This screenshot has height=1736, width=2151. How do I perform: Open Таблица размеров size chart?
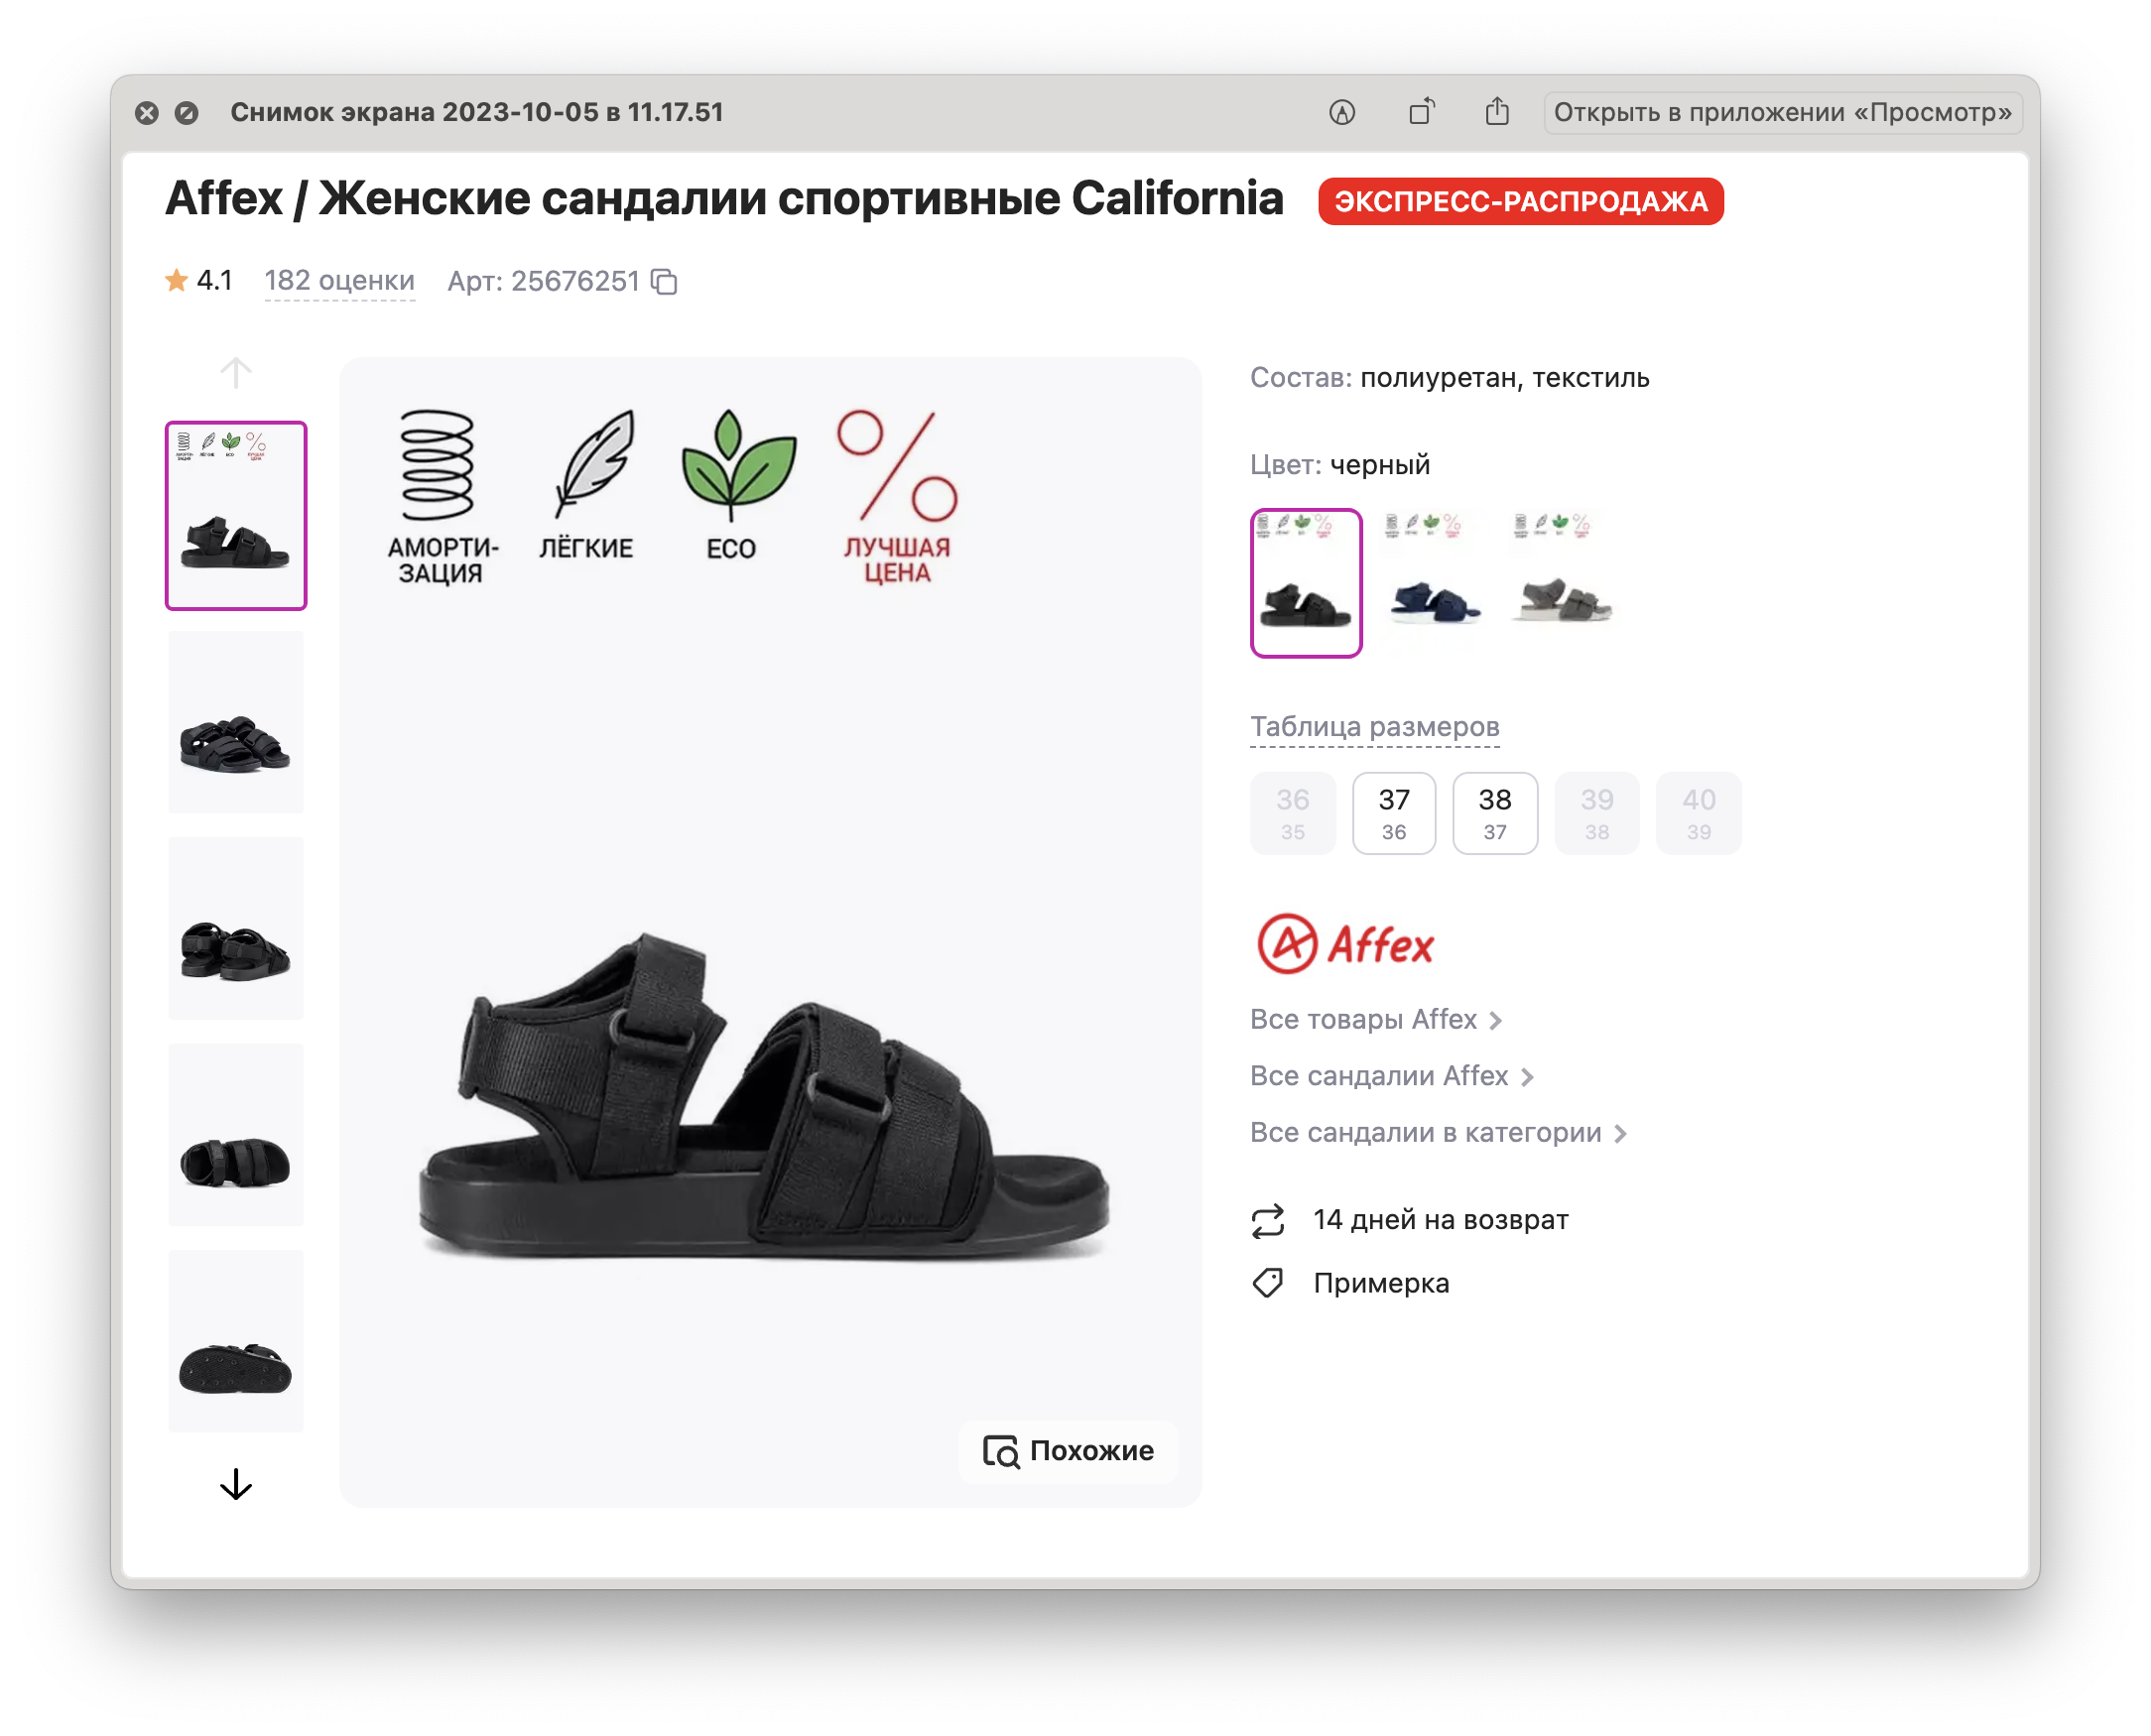[x=1375, y=727]
